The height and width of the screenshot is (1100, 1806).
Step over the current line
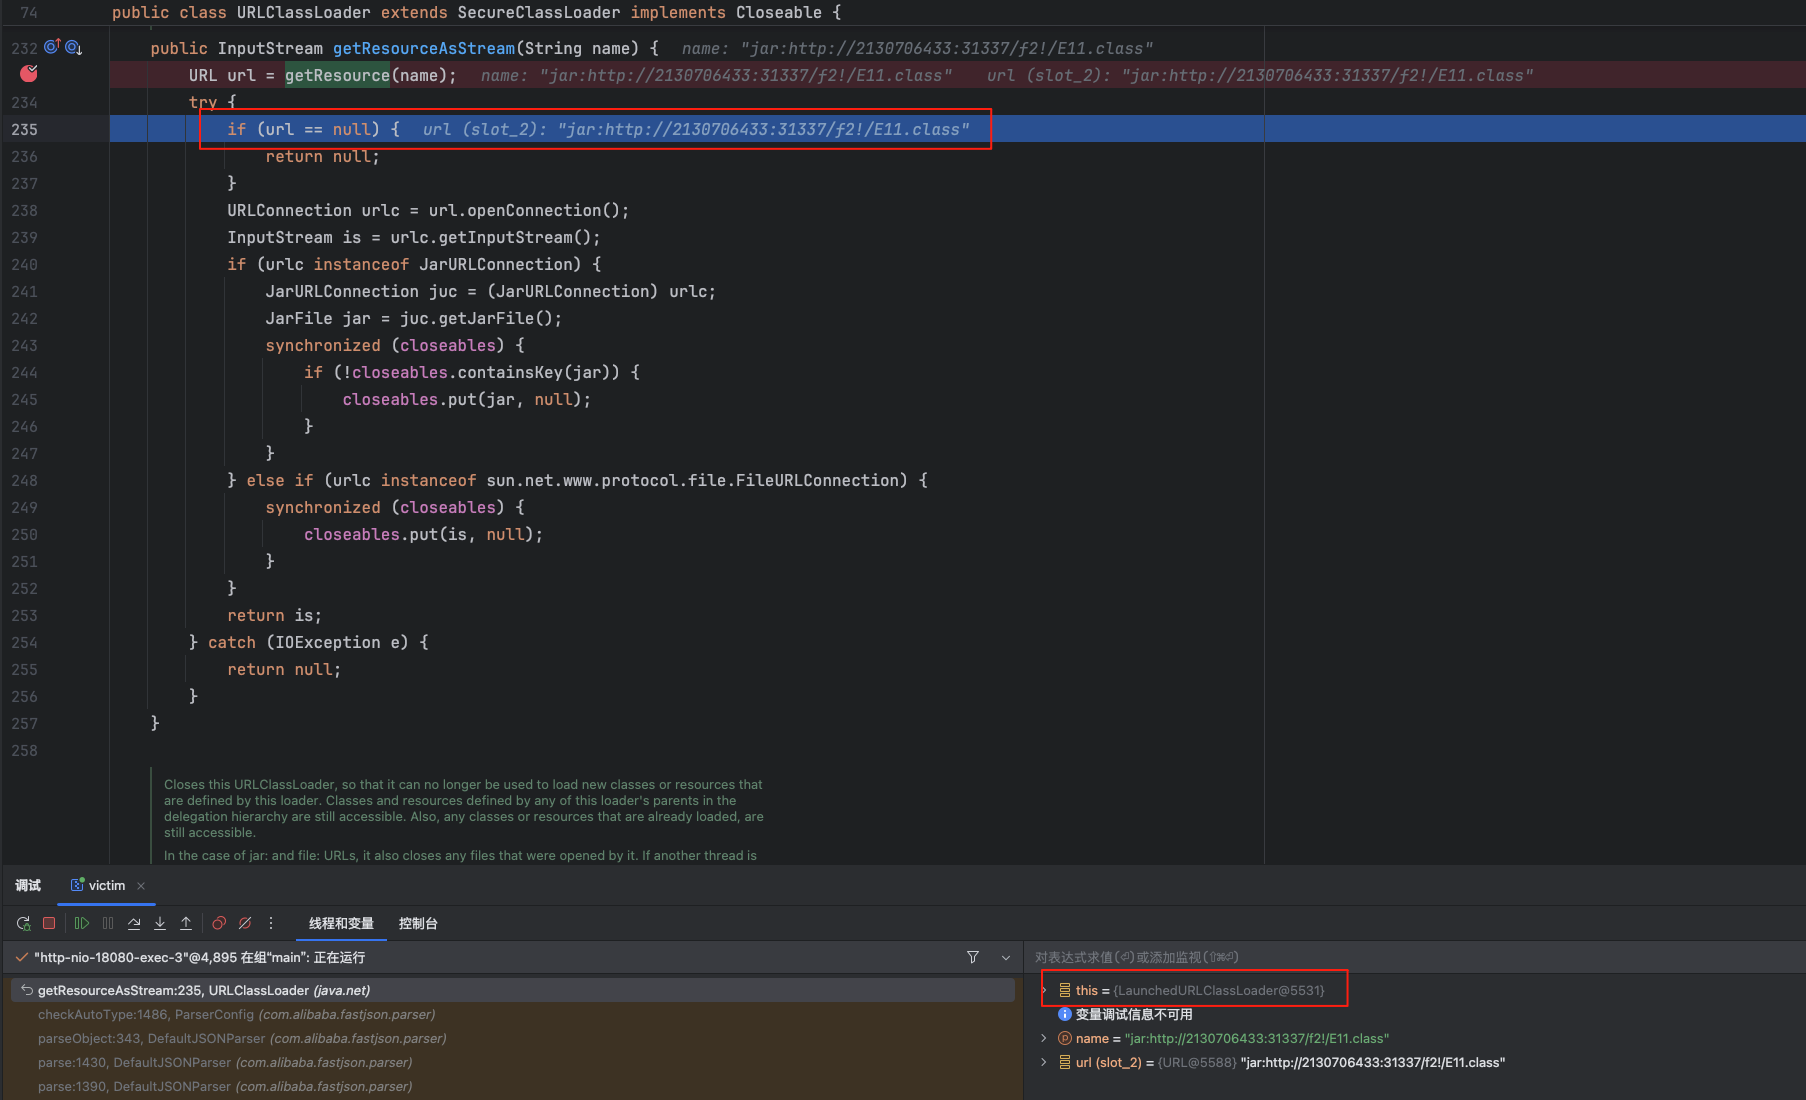click(134, 923)
